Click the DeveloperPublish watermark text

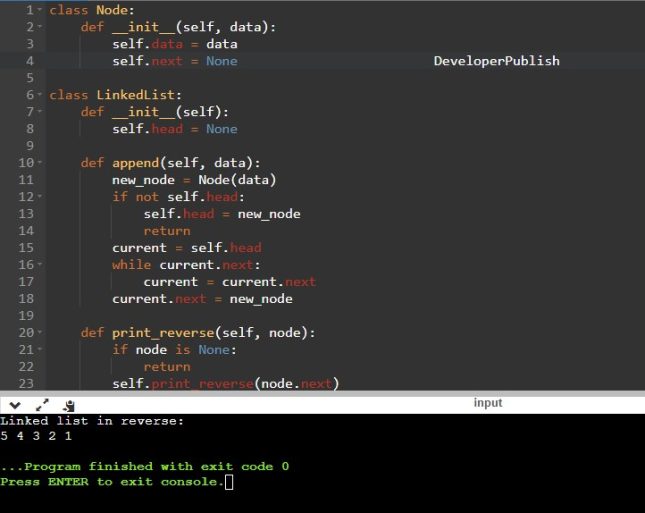pyautogui.click(x=496, y=61)
